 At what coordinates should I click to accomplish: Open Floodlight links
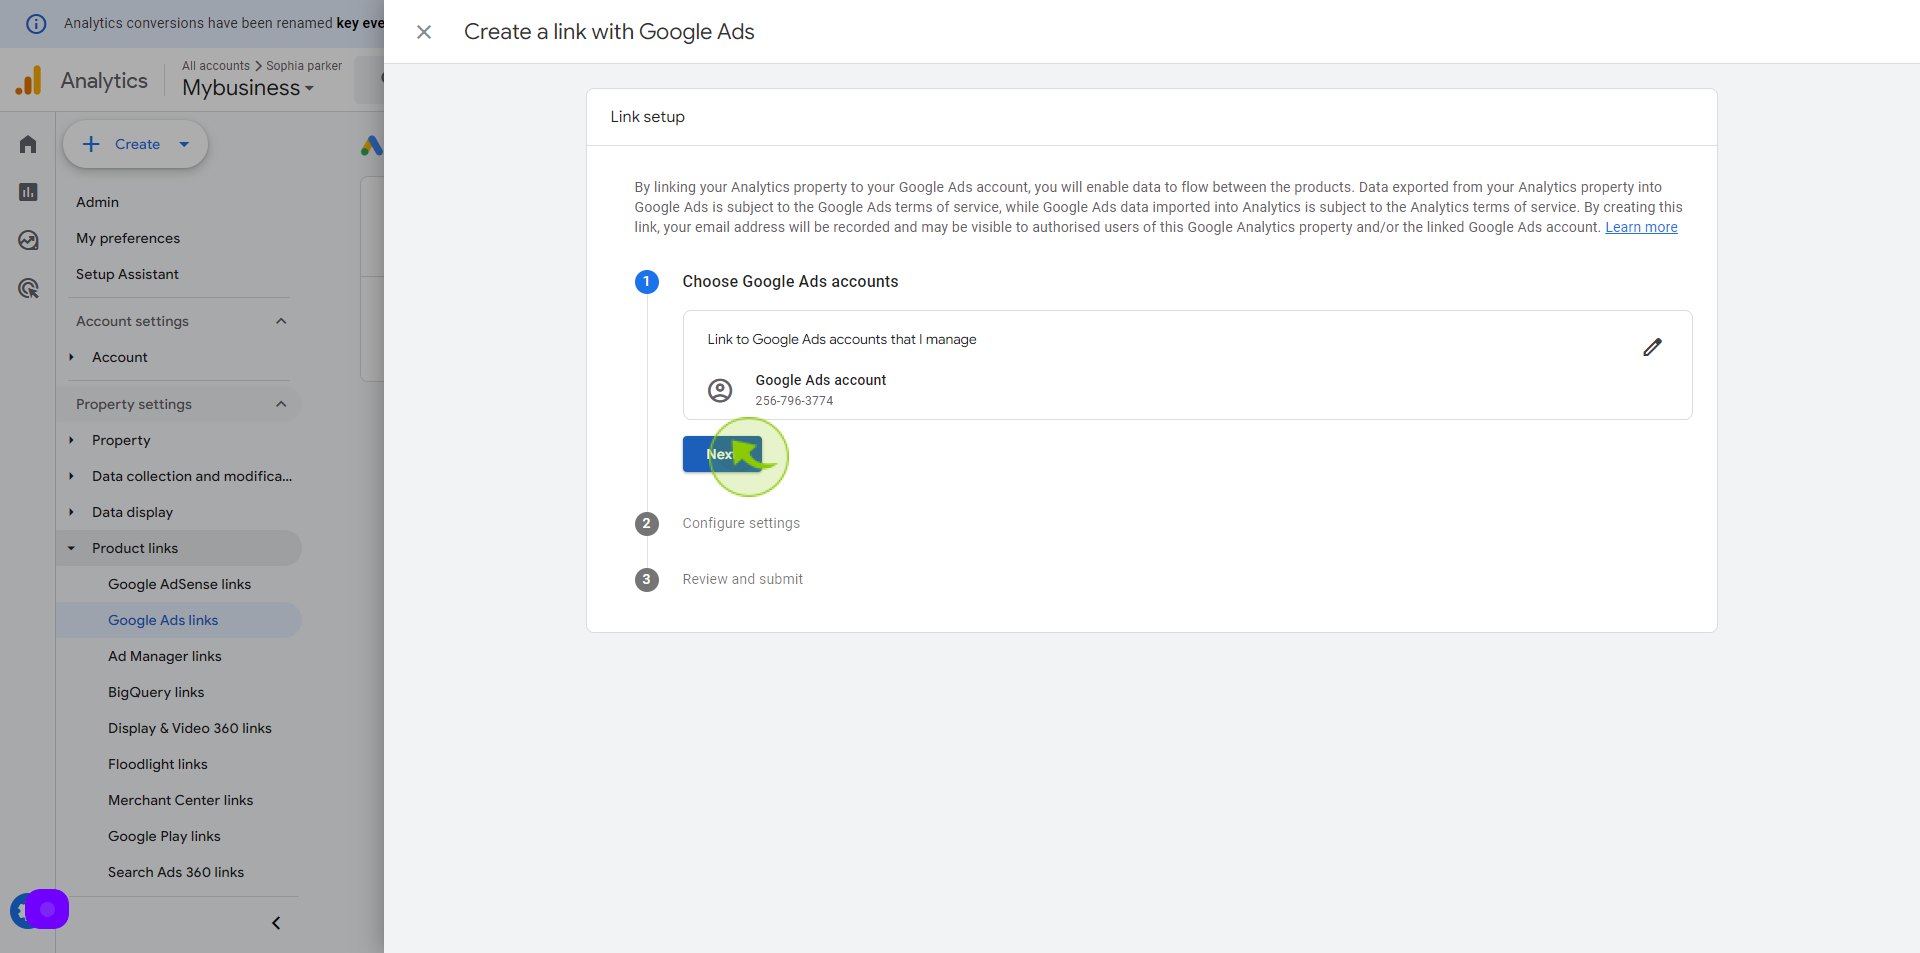point(158,764)
